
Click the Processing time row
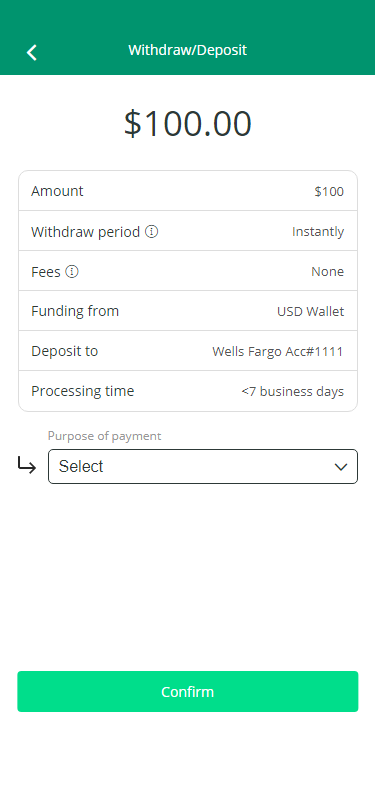point(188,391)
